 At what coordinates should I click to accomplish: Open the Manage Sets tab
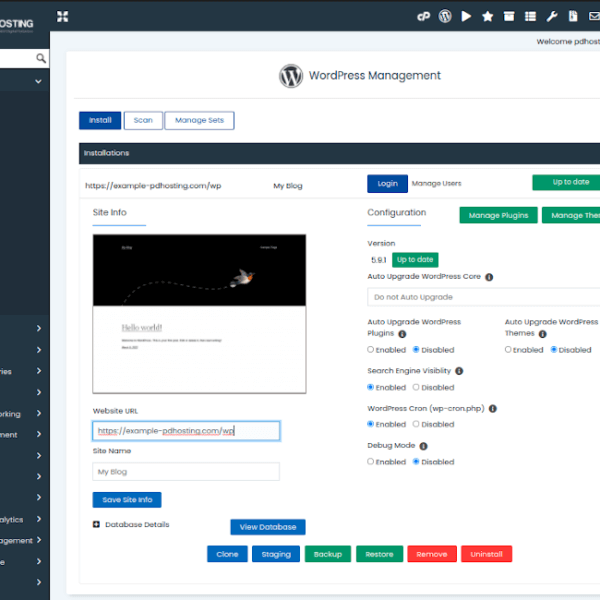pos(199,121)
